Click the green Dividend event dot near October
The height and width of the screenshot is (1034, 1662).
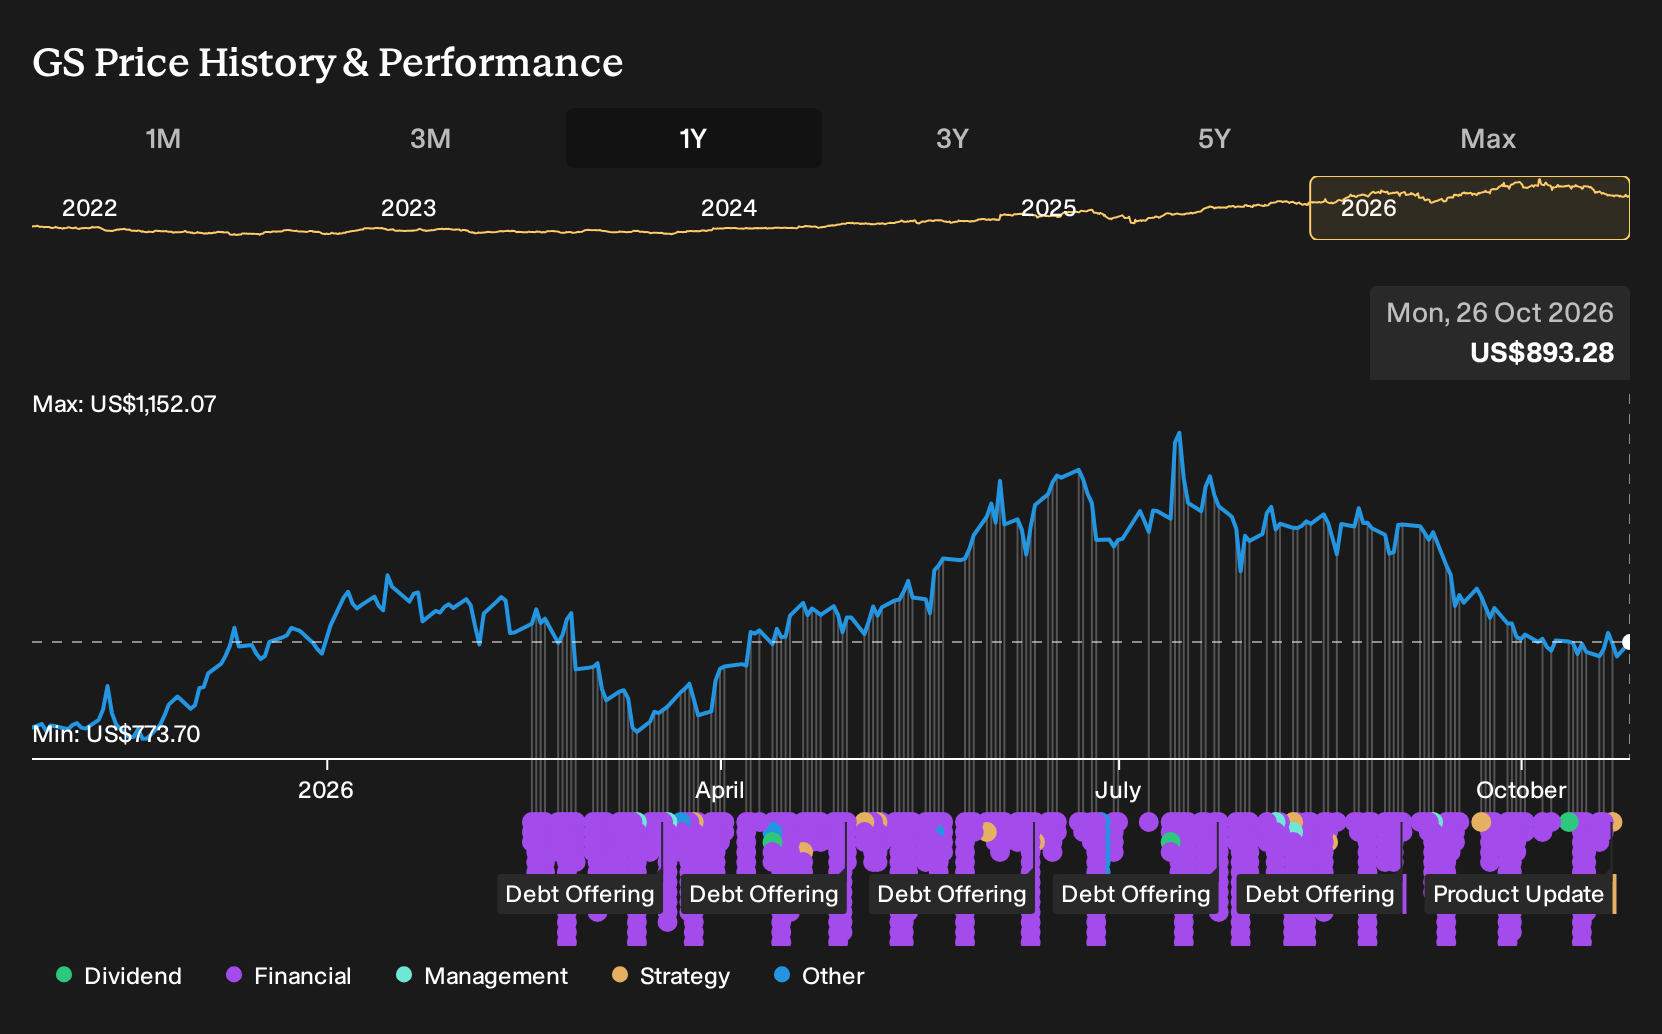(1569, 822)
